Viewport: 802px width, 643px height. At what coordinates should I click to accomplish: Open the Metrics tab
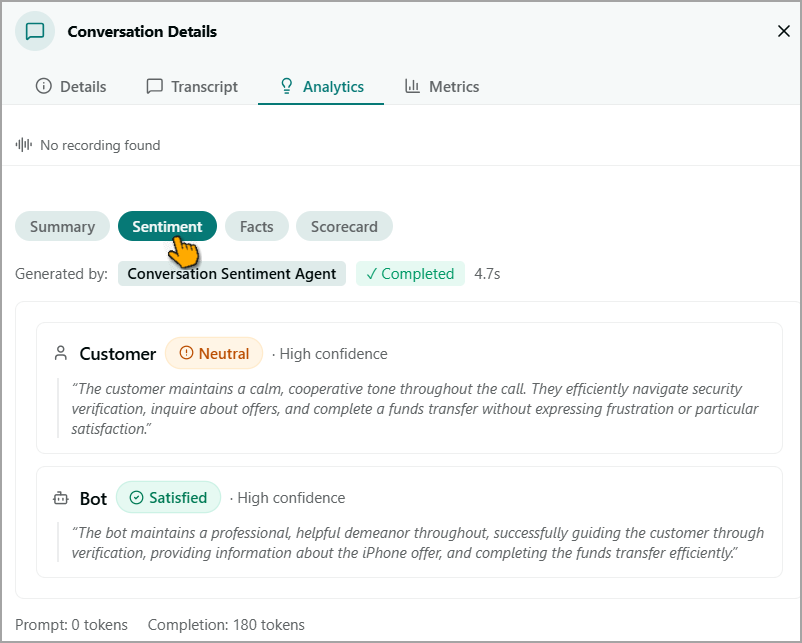tap(442, 86)
